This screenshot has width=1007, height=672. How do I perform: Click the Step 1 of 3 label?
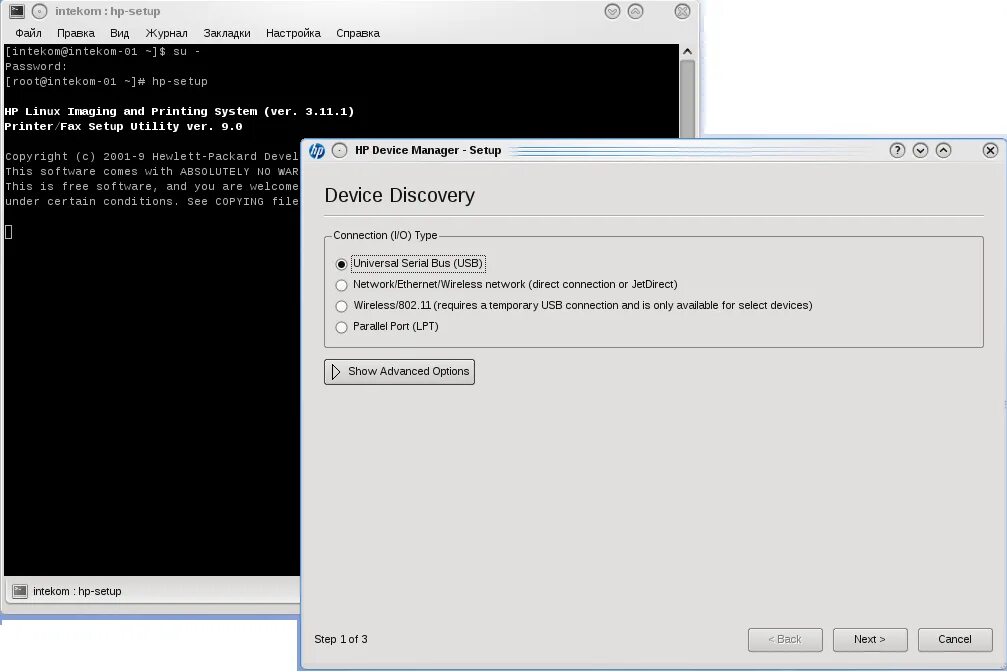[341, 639]
